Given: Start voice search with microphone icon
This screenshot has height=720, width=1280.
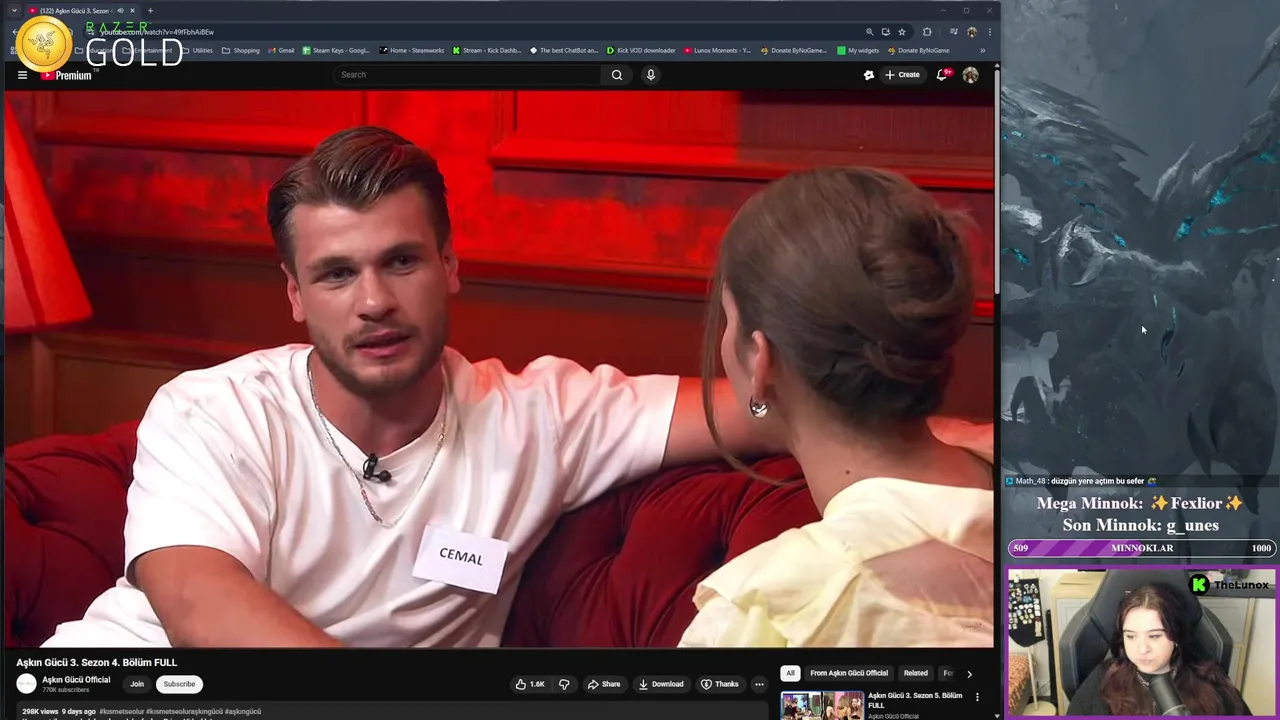Looking at the screenshot, I should pyautogui.click(x=651, y=75).
